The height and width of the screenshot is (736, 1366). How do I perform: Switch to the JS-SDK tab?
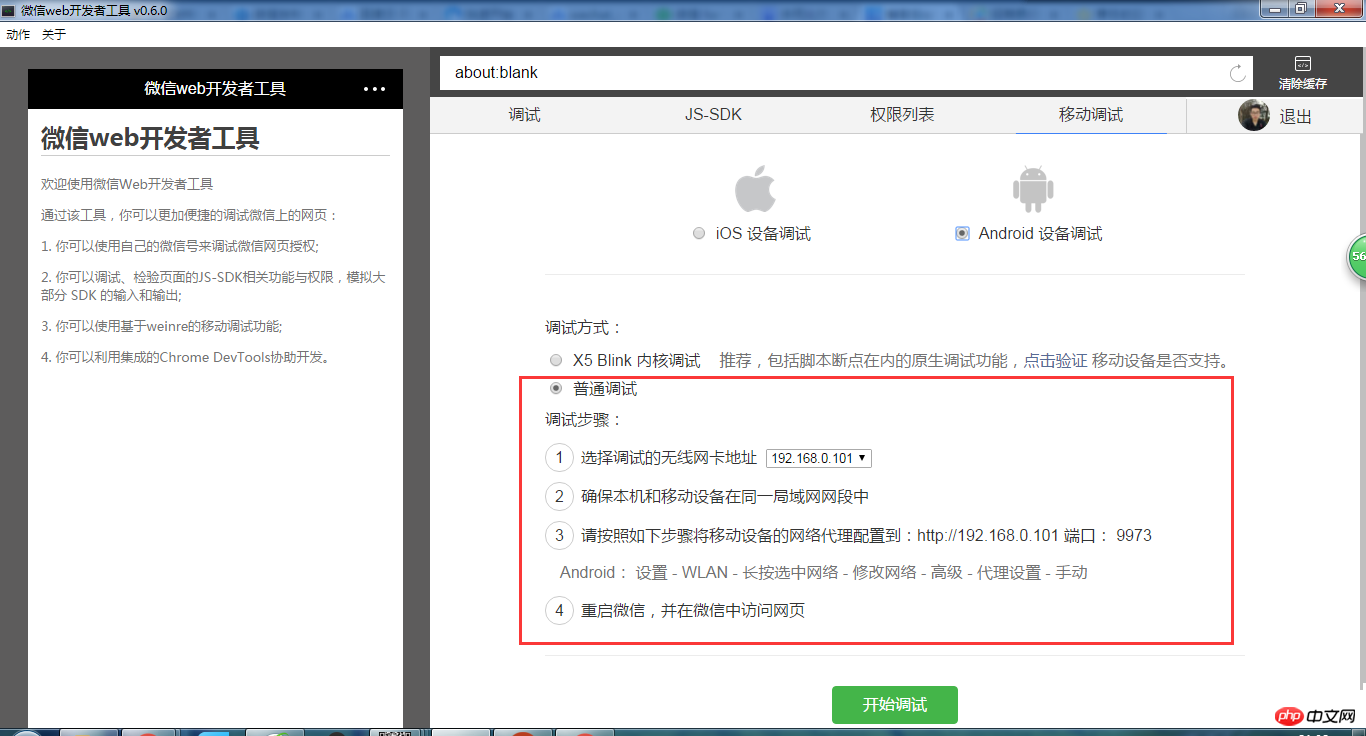pyautogui.click(x=713, y=115)
